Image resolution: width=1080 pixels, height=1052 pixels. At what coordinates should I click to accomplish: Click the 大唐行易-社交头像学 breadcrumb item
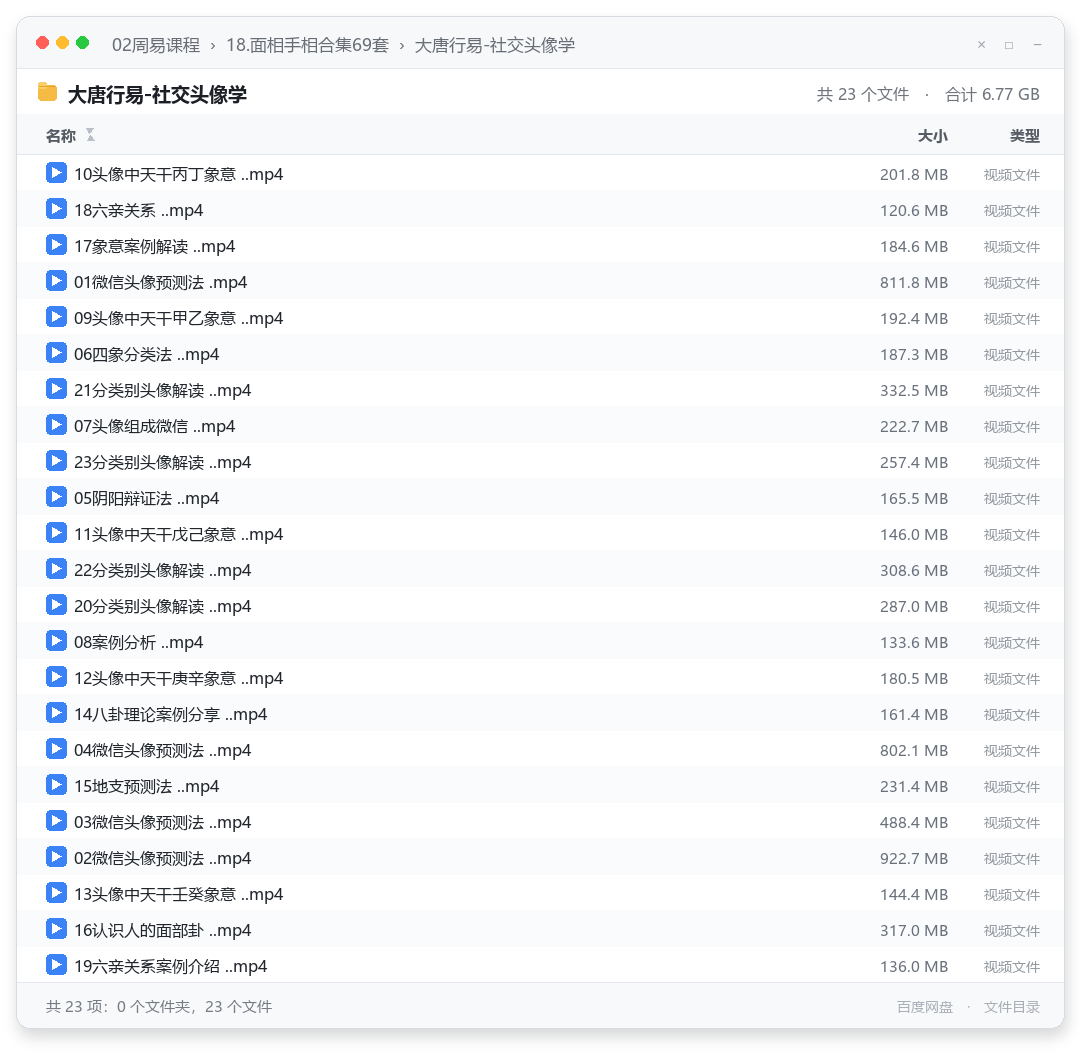[x=495, y=45]
